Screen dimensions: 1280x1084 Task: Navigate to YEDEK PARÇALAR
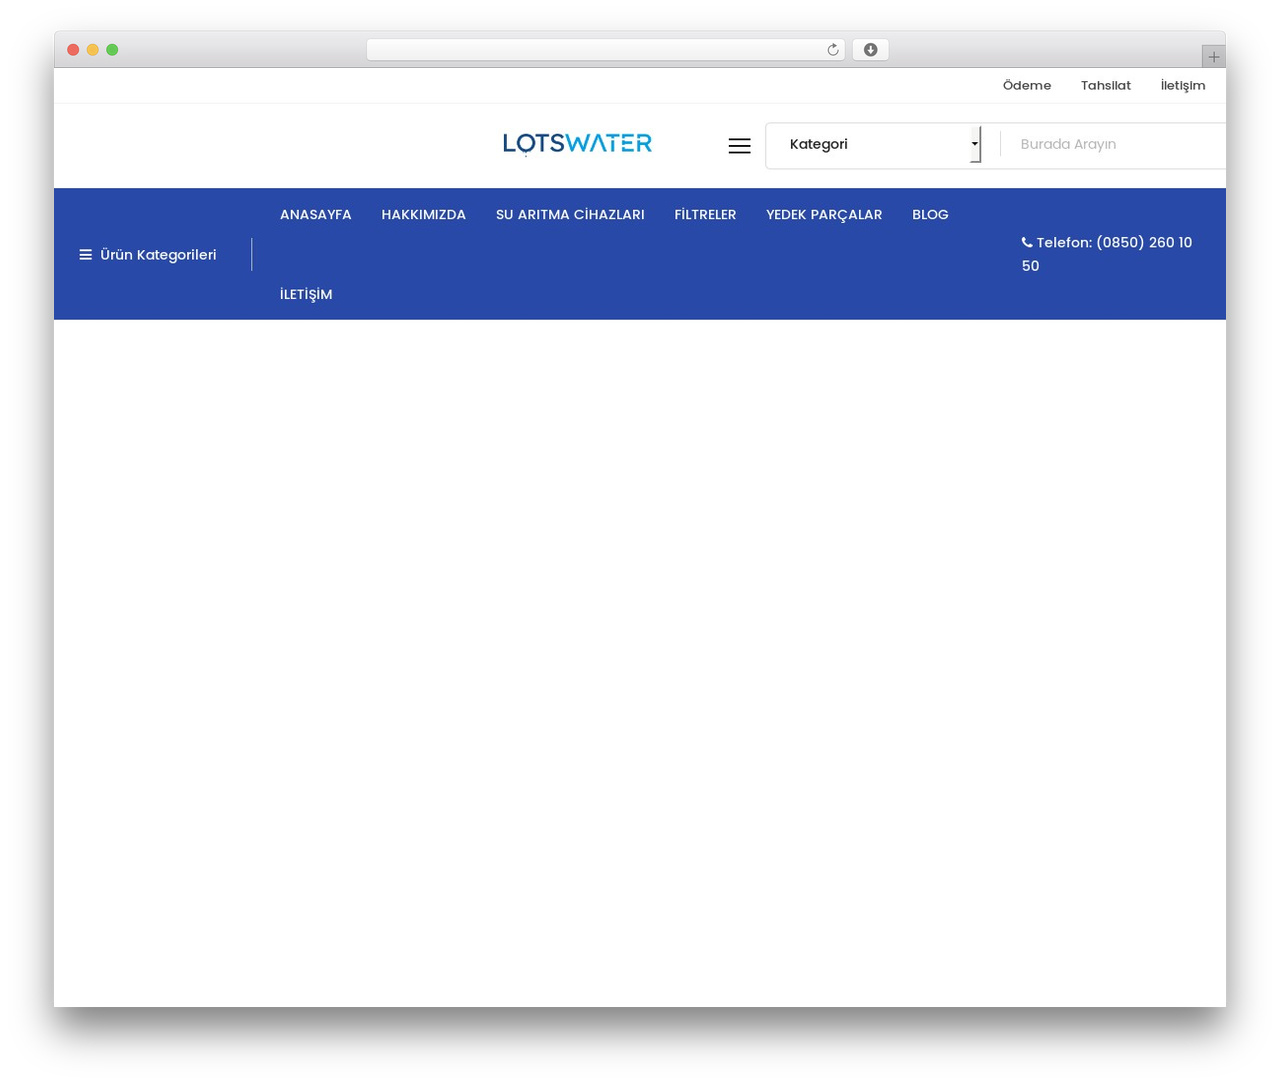[824, 215]
